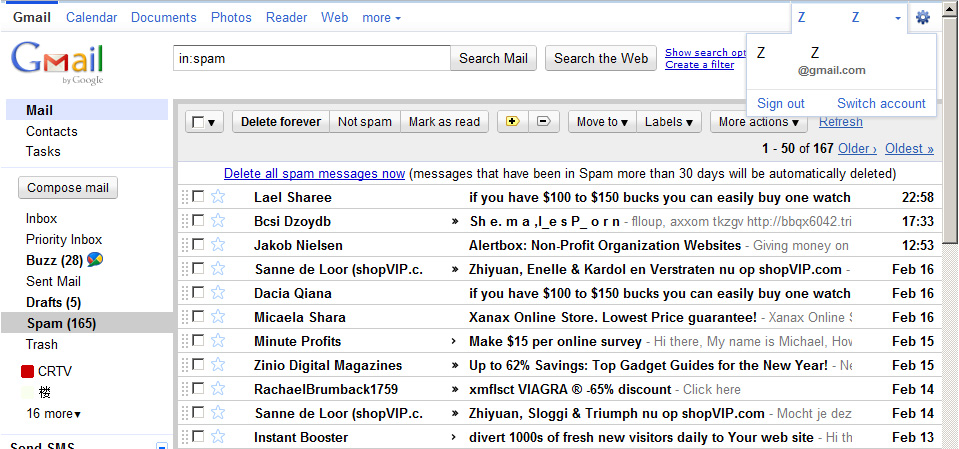Open the account dropdown arrow
This screenshot has width=959, height=449.
[898, 18]
